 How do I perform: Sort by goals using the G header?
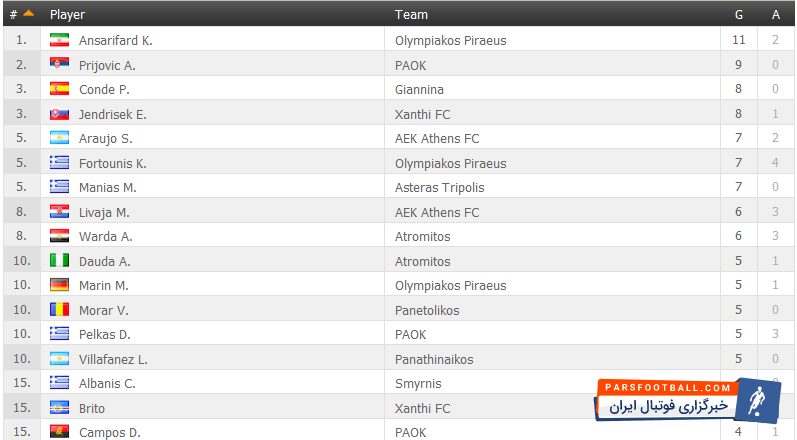pyautogui.click(x=739, y=15)
